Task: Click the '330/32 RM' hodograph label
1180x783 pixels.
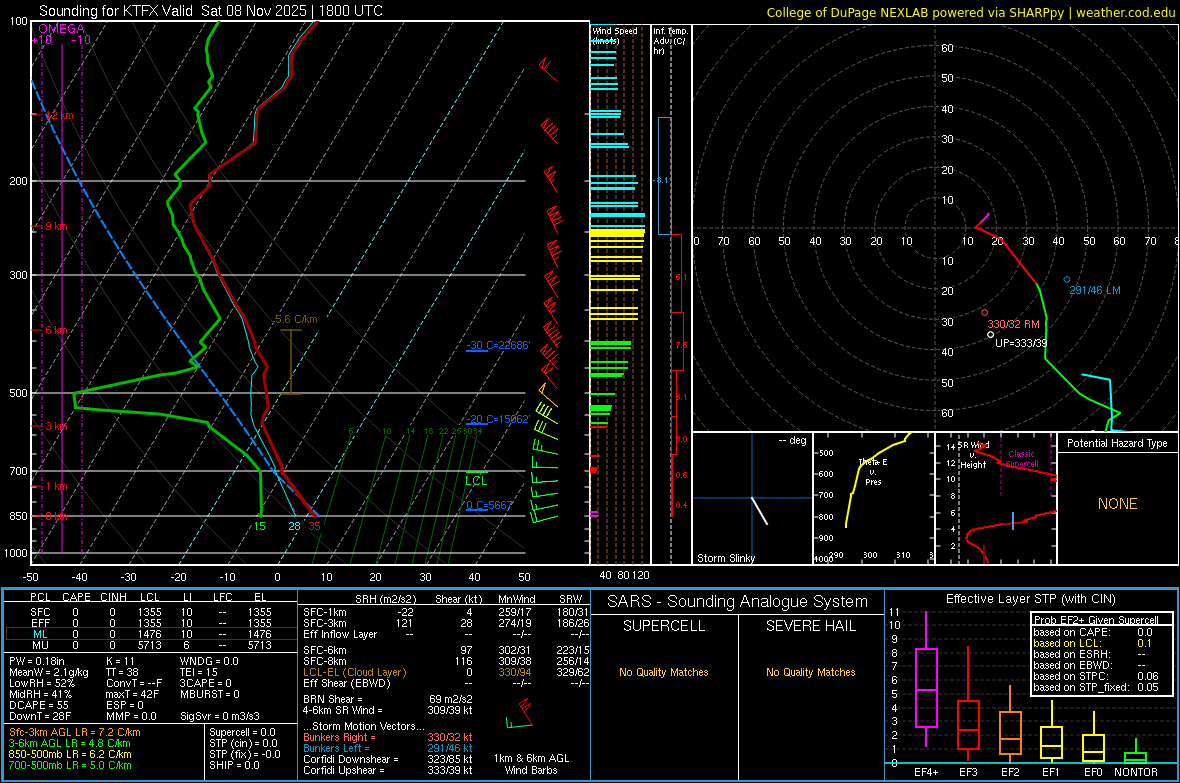Action: click(x=1013, y=324)
